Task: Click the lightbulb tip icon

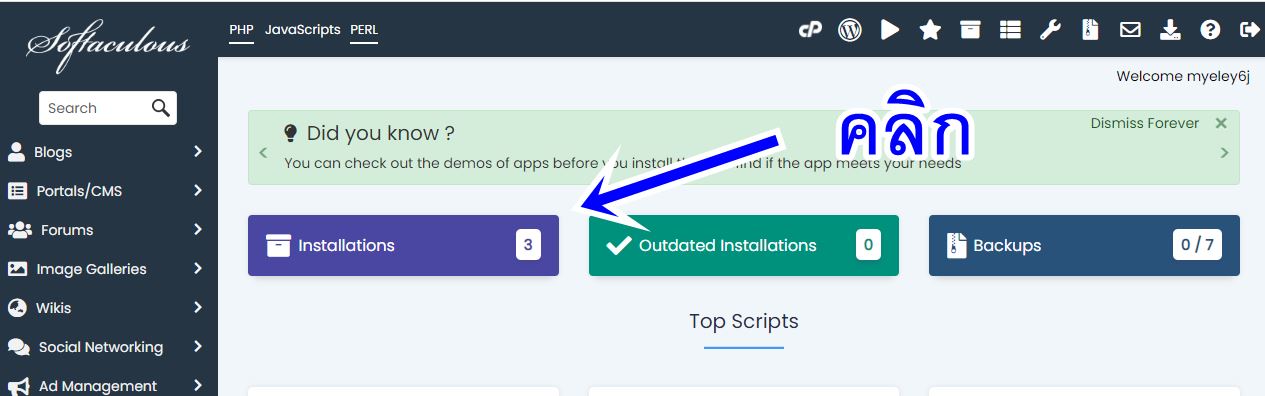Action: 290,132
